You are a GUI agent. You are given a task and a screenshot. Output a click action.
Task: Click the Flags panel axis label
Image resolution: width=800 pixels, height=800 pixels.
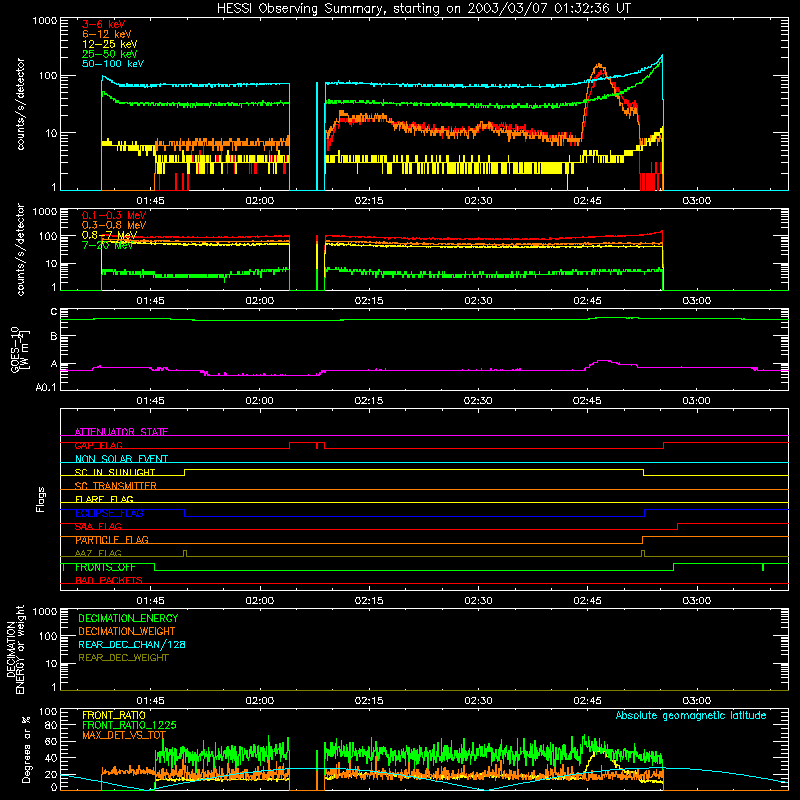[40, 499]
